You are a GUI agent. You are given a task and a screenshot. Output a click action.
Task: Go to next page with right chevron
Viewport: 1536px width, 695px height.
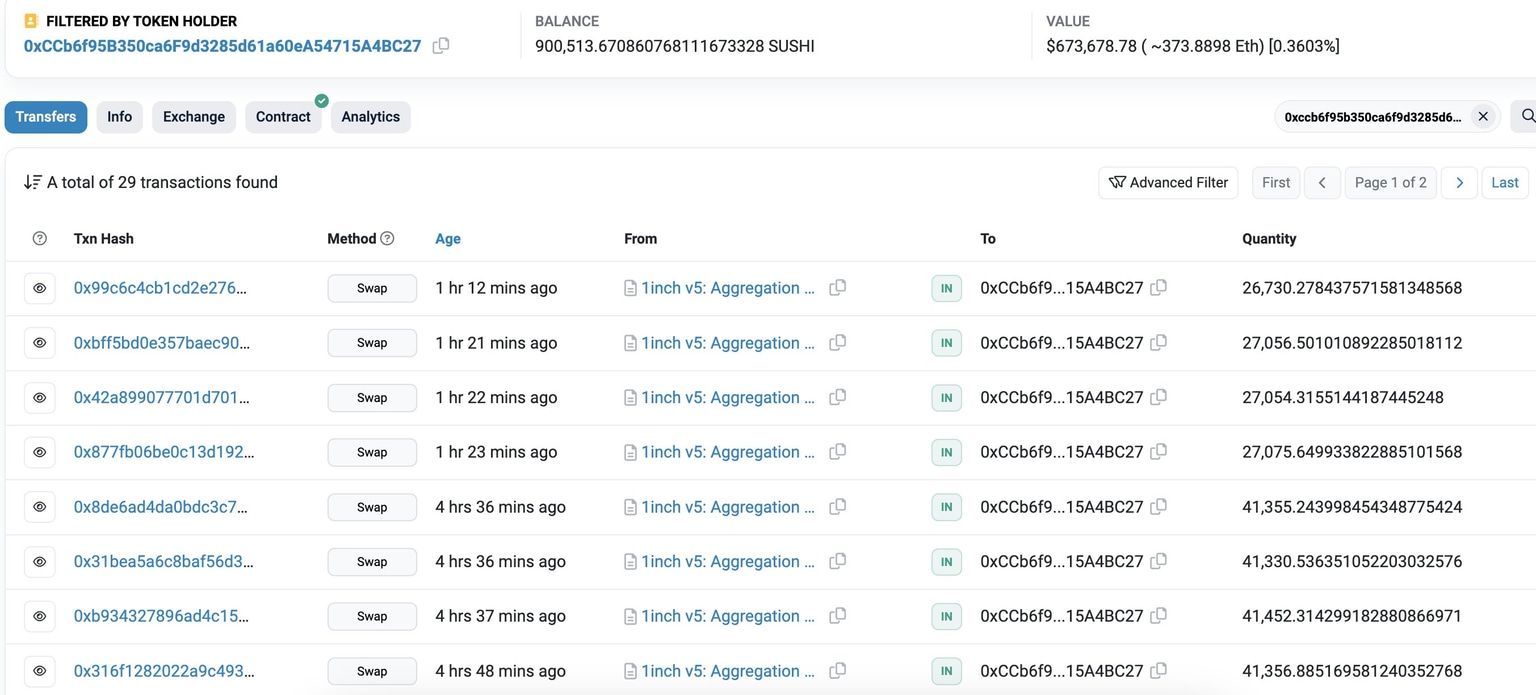pos(1459,183)
